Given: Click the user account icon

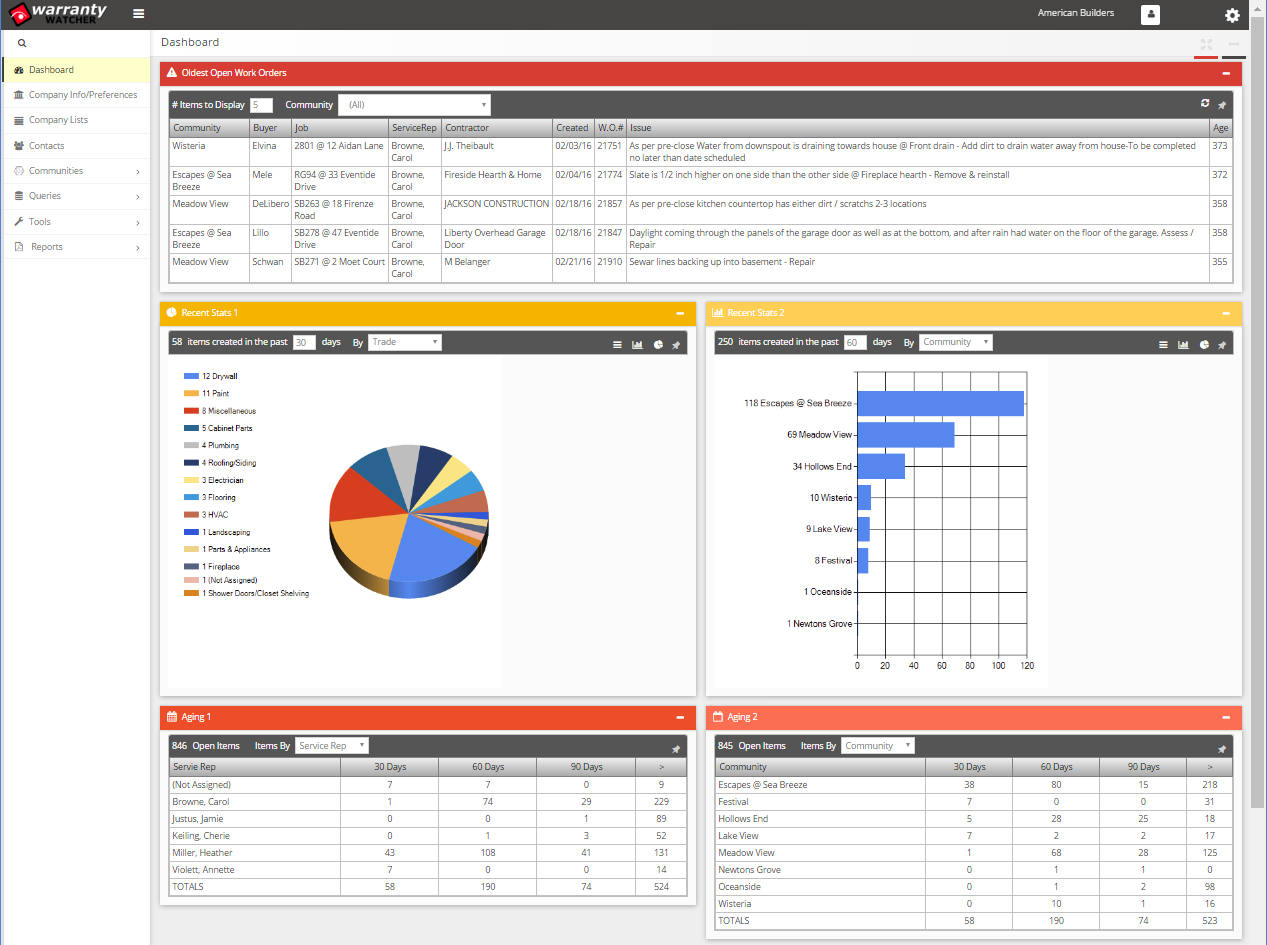Looking at the screenshot, I should coord(1150,14).
